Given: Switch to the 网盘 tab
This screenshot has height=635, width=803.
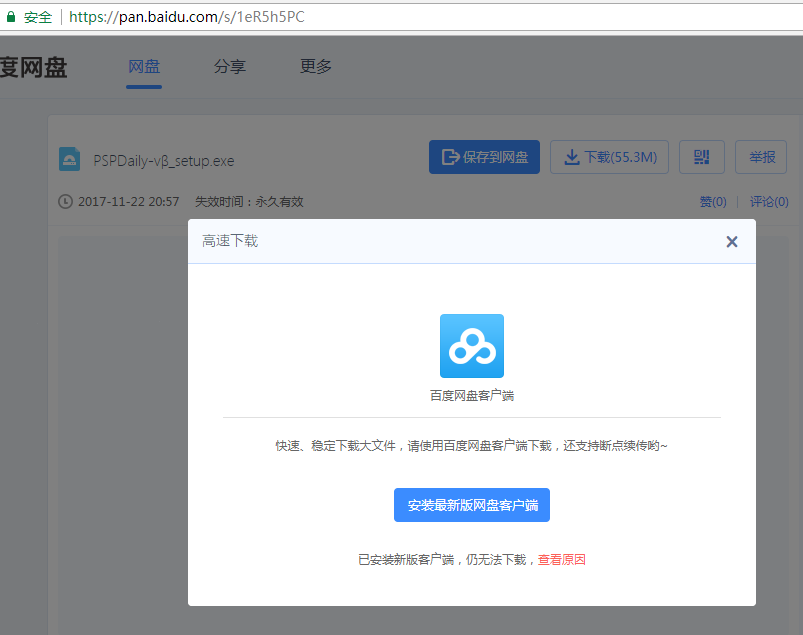Looking at the screenshot, I should coord(144,67).
